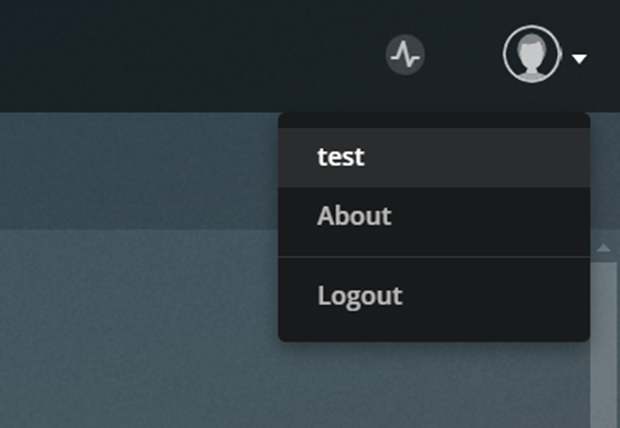The width and height of the screenshot is (620, 428).
Task: Click the scrollbar up arrow
Action: pos(604,248)
